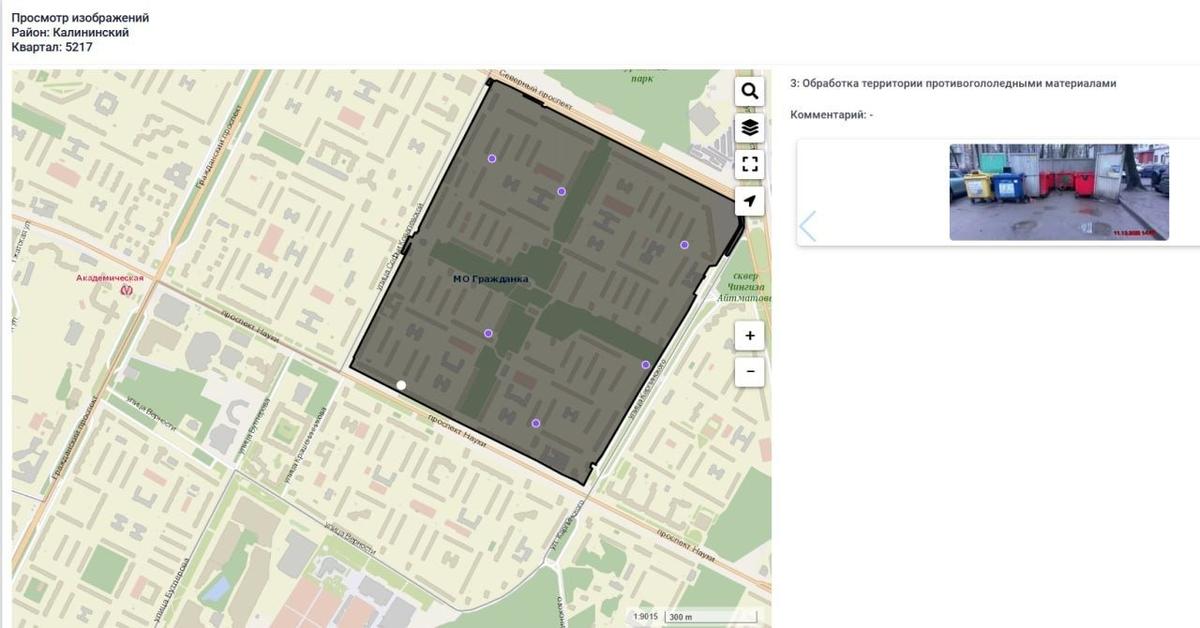Select the northwesternmost purple map marker

click(x=491, y=159)
